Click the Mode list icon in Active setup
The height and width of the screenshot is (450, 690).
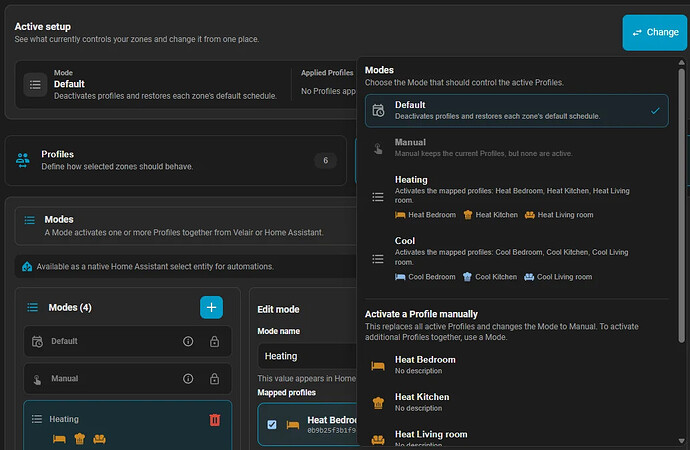(35, 85)
